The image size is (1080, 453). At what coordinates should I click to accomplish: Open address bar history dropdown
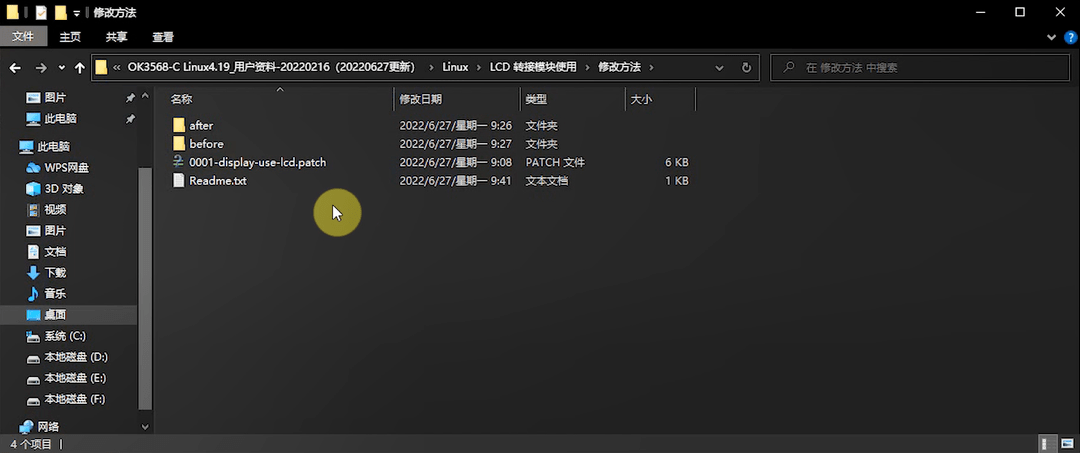719,67
